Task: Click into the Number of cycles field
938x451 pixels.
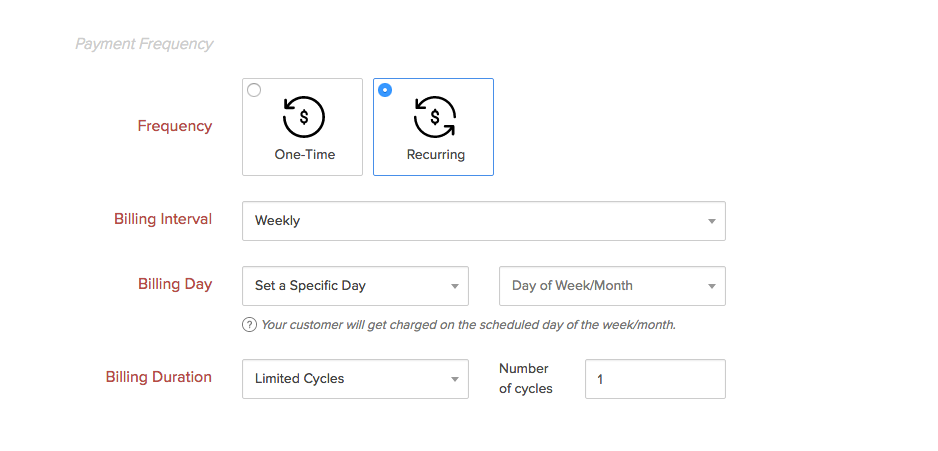Action: coord(655,379)
